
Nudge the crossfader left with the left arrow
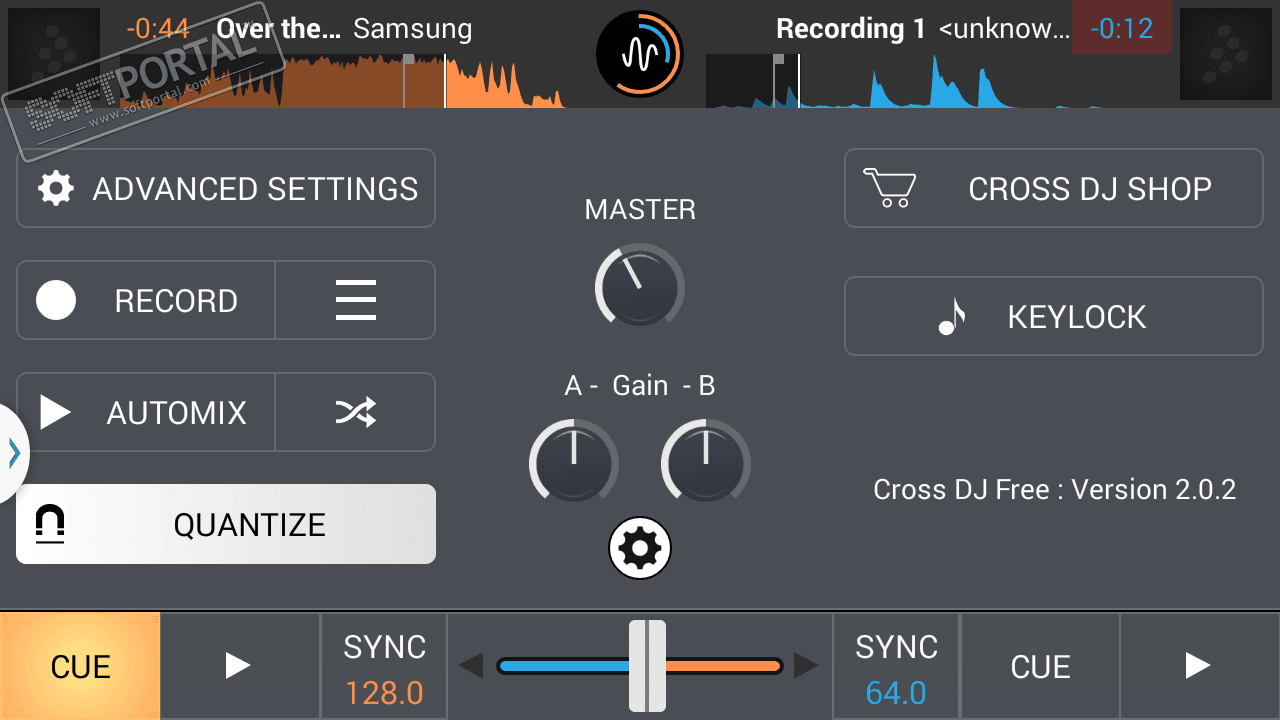click(471, 665)
